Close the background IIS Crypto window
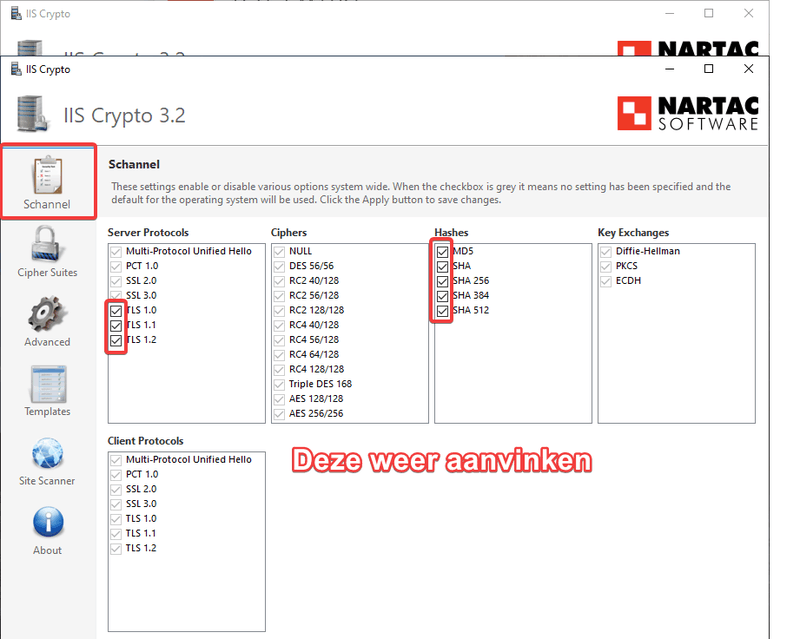Image resolution: width=800 pixels, height=639 pixels. click(x=748, y=13)
